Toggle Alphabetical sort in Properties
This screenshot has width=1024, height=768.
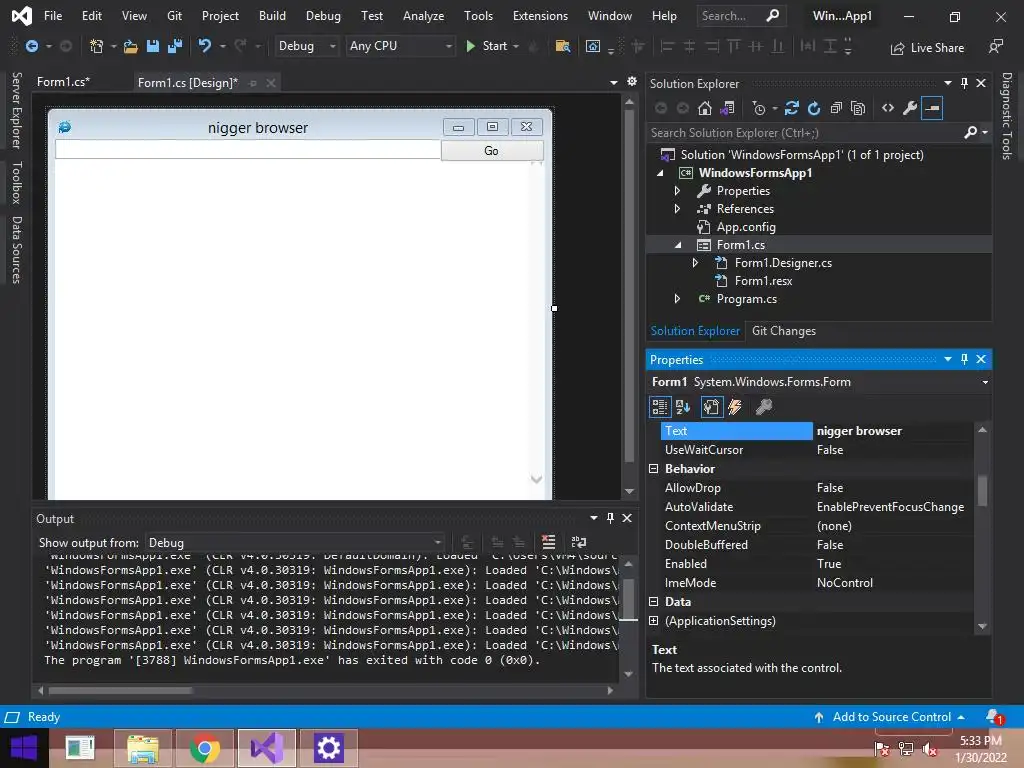[683, 407]
